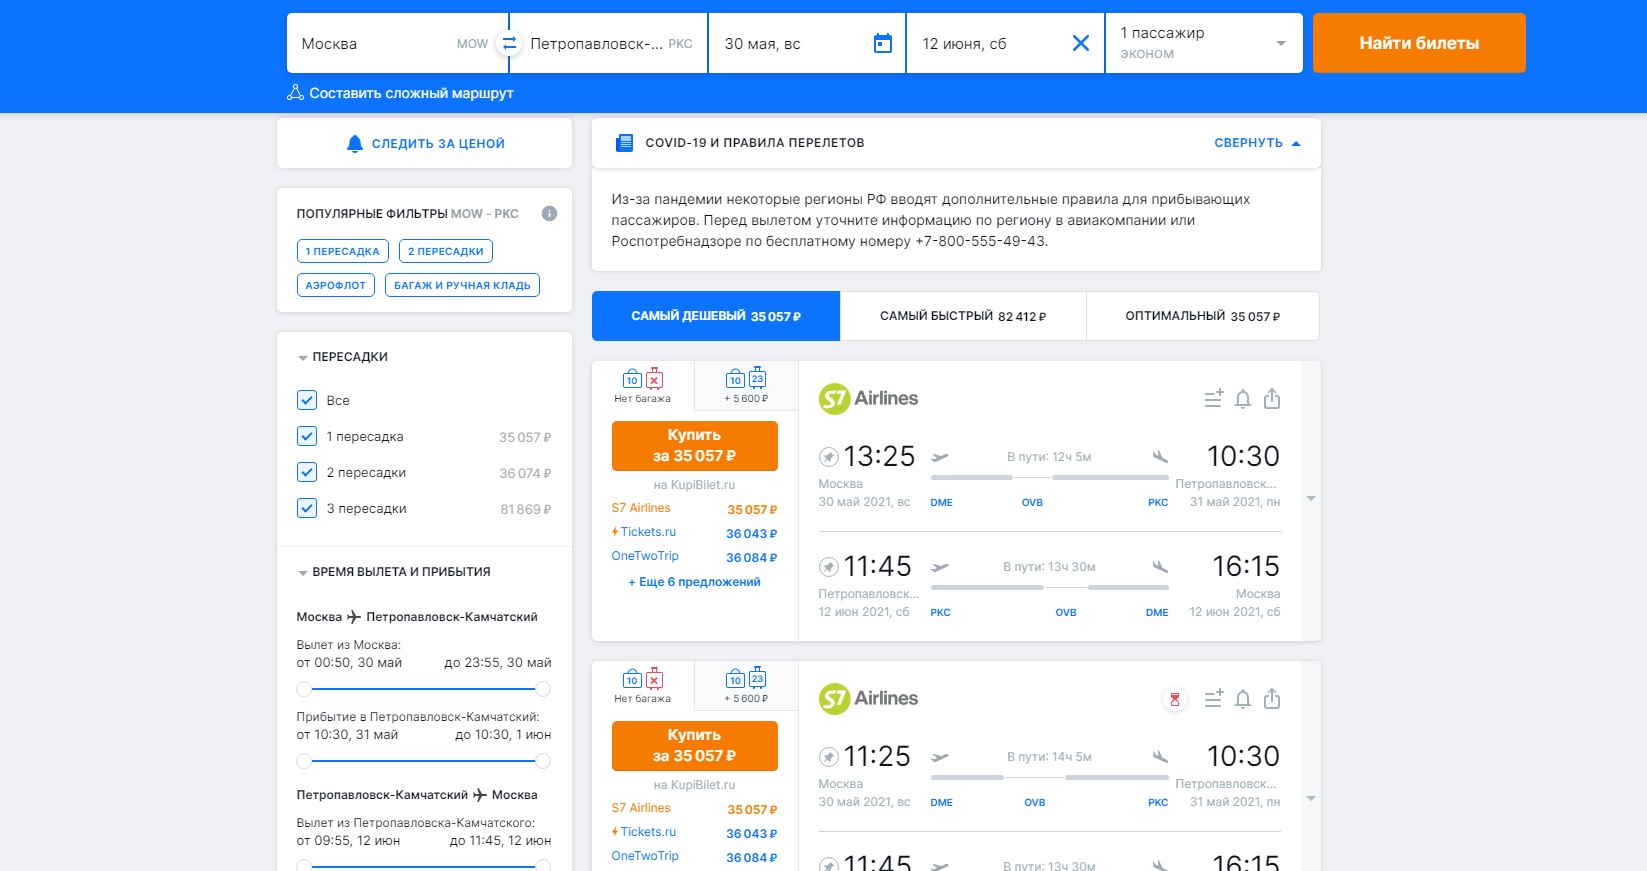The width and height of the screenshot is (1647, 871).
Task: Swap origin and destination cities
Action: pyautogui.click(x=509, y=43)
